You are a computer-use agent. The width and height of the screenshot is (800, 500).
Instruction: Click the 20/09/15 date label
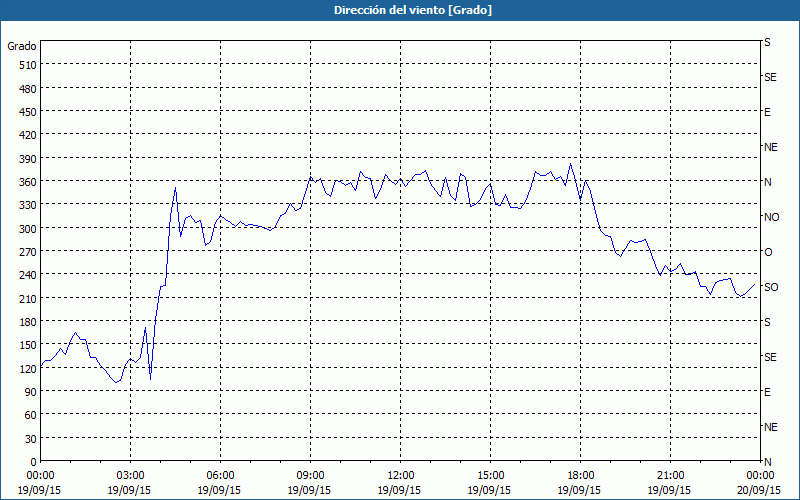click(x=759, y=490)
